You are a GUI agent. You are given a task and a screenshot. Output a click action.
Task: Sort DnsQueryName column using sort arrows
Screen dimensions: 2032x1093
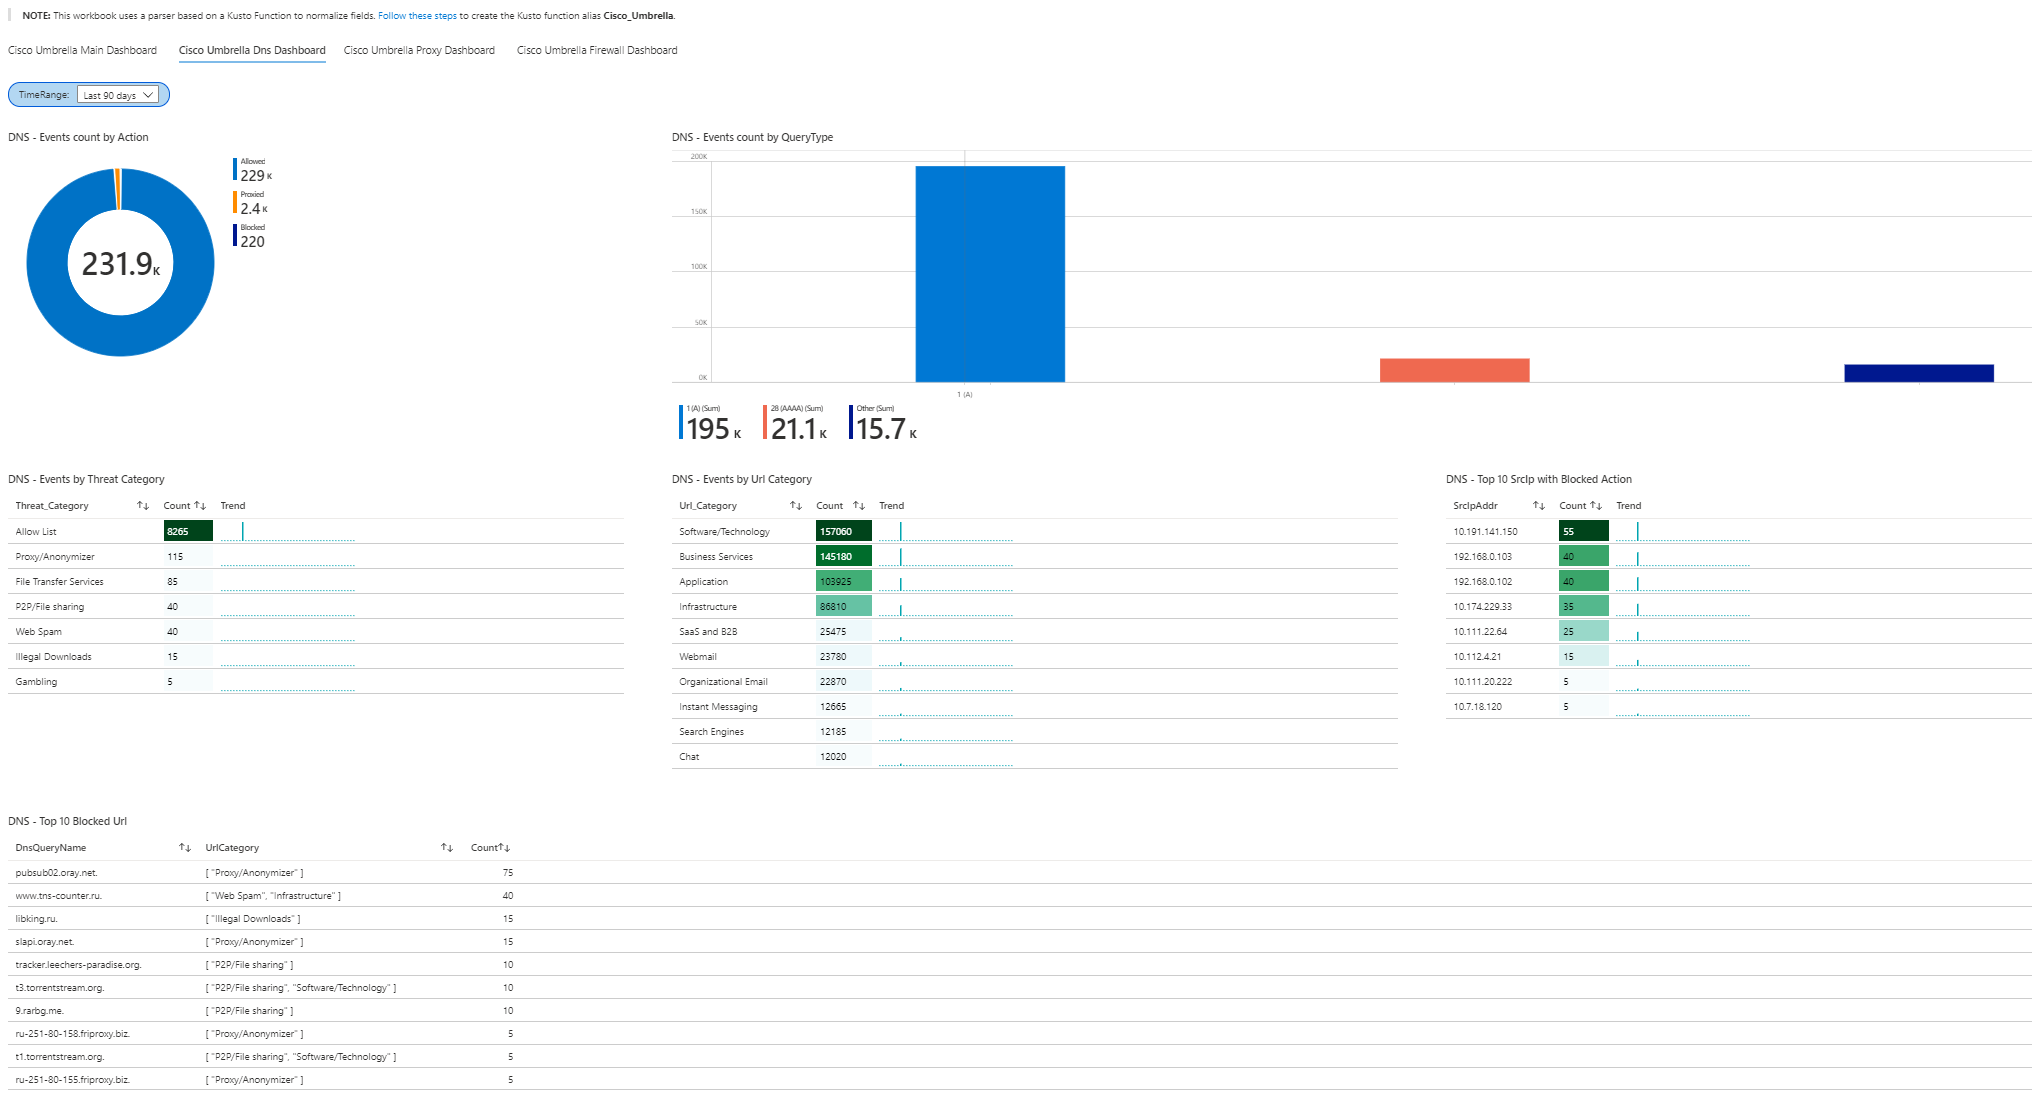point(185,848)
